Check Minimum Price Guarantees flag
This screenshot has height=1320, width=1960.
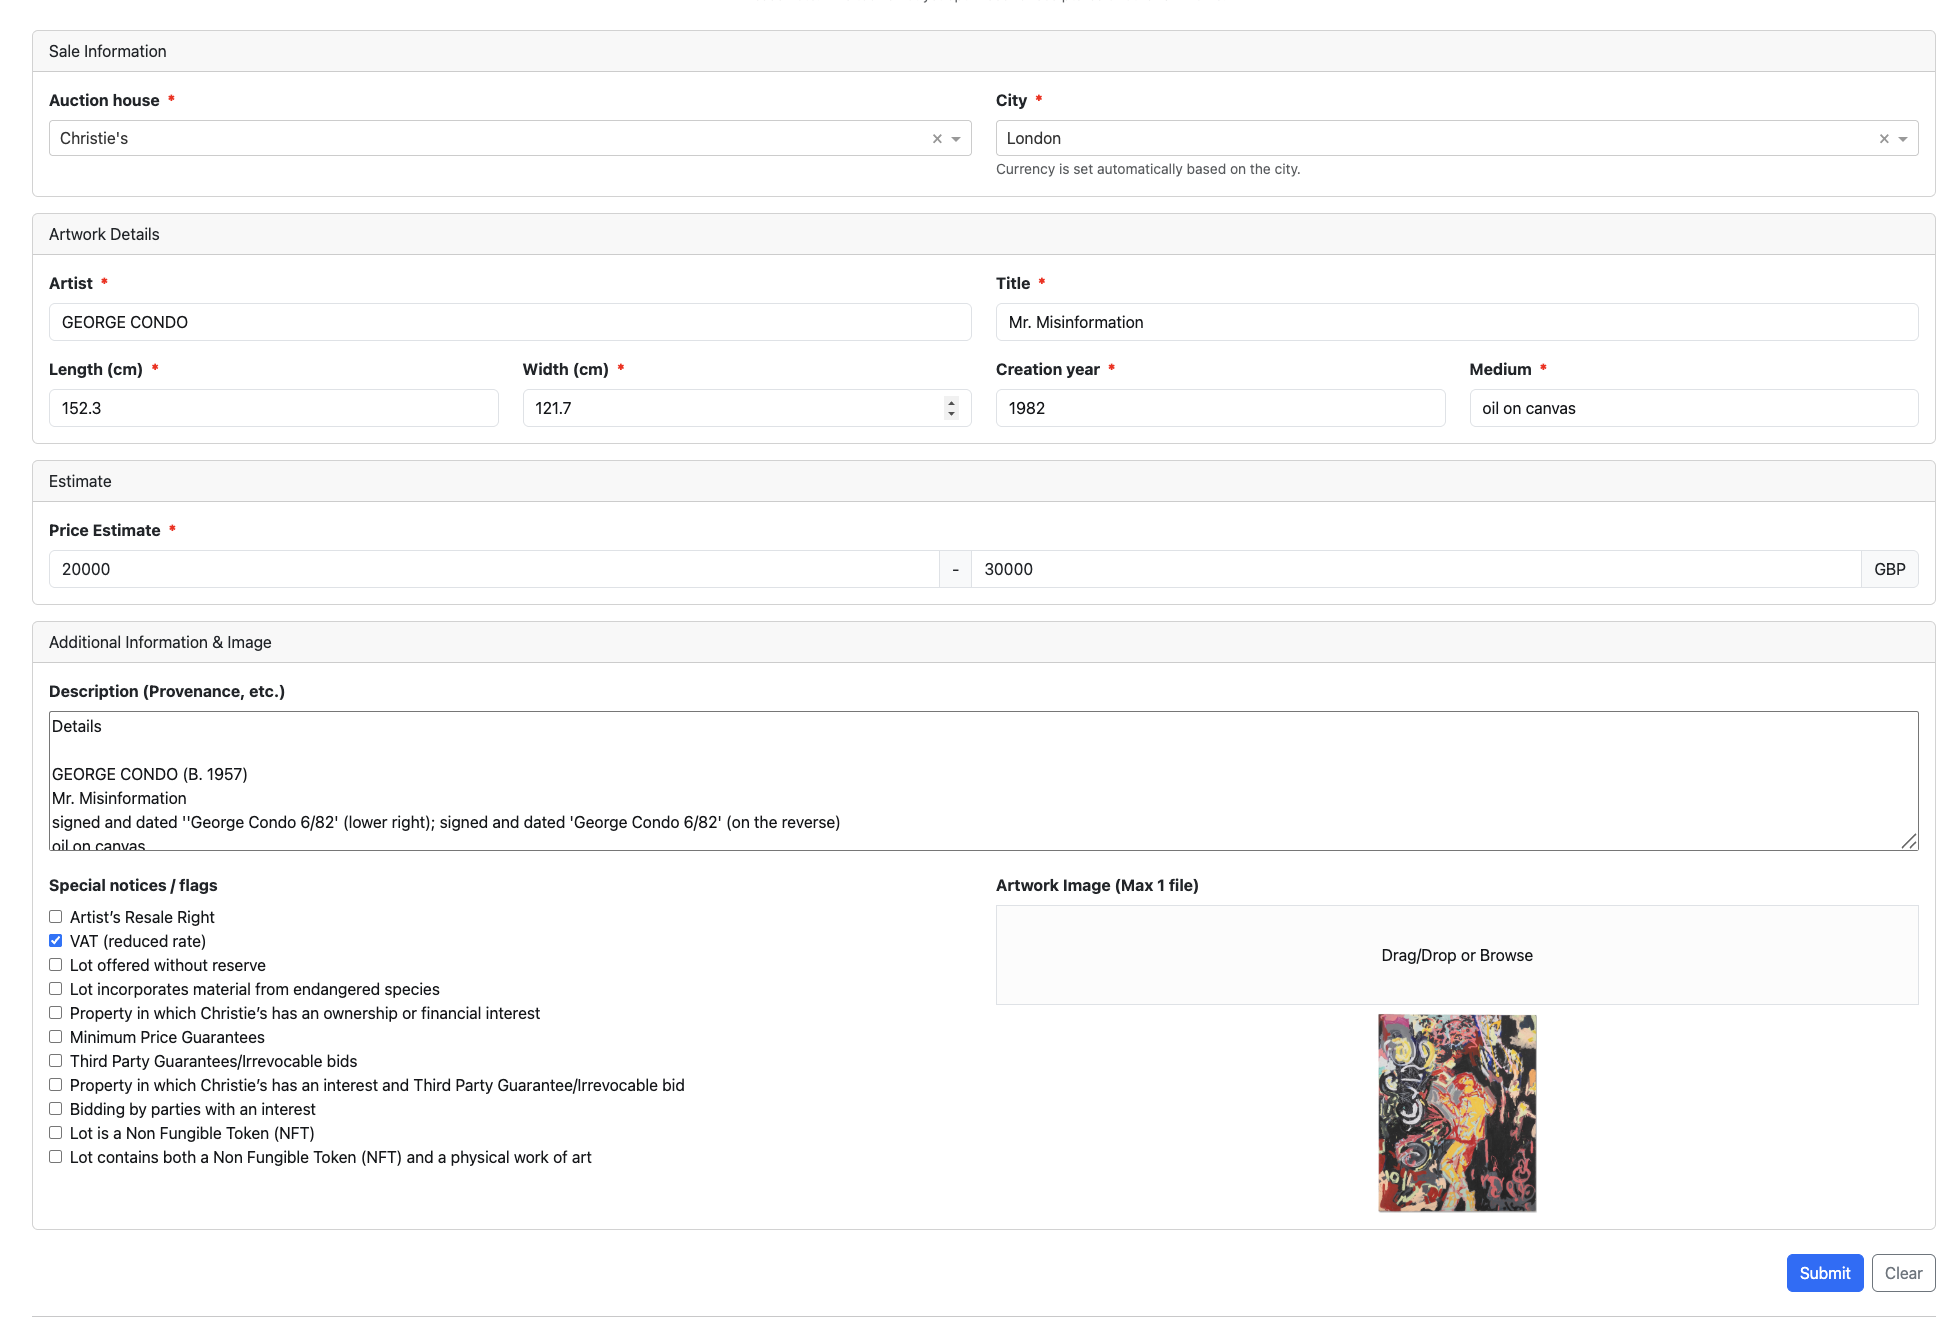pyautogui.click(x=55, y=1036)
